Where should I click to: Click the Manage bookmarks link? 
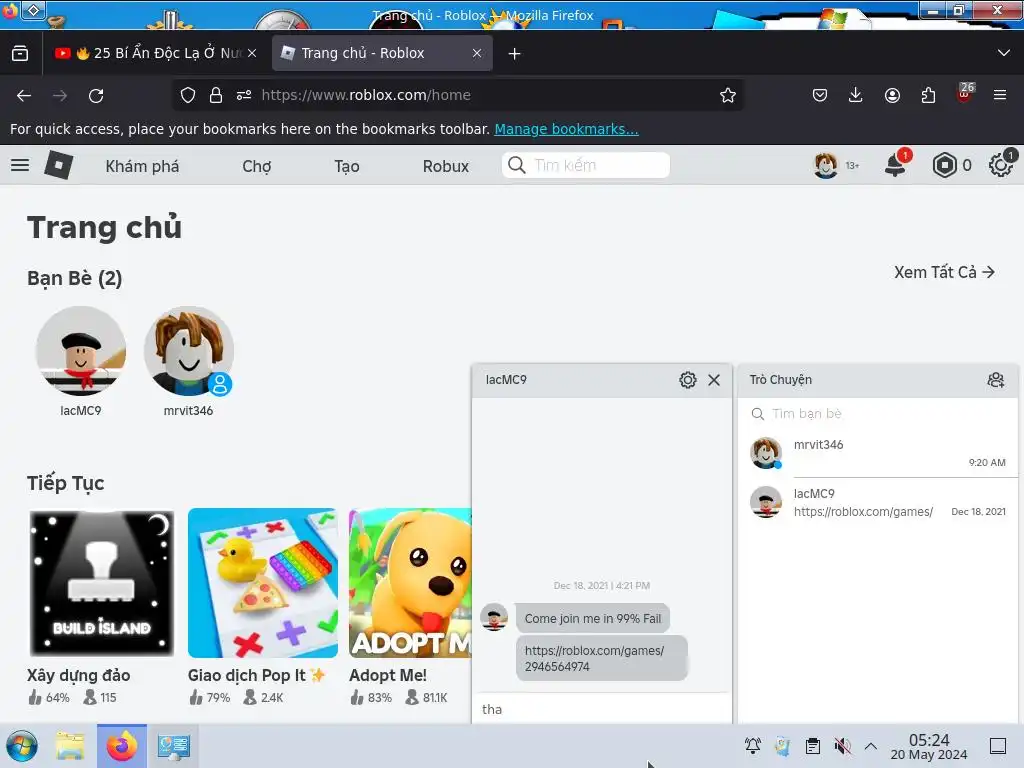pos(566,129)
